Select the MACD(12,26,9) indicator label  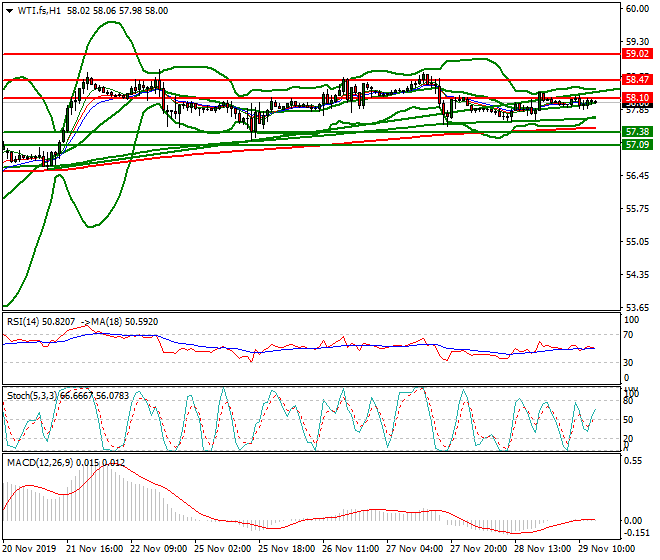pyautogui.click(x=40, y=463)
